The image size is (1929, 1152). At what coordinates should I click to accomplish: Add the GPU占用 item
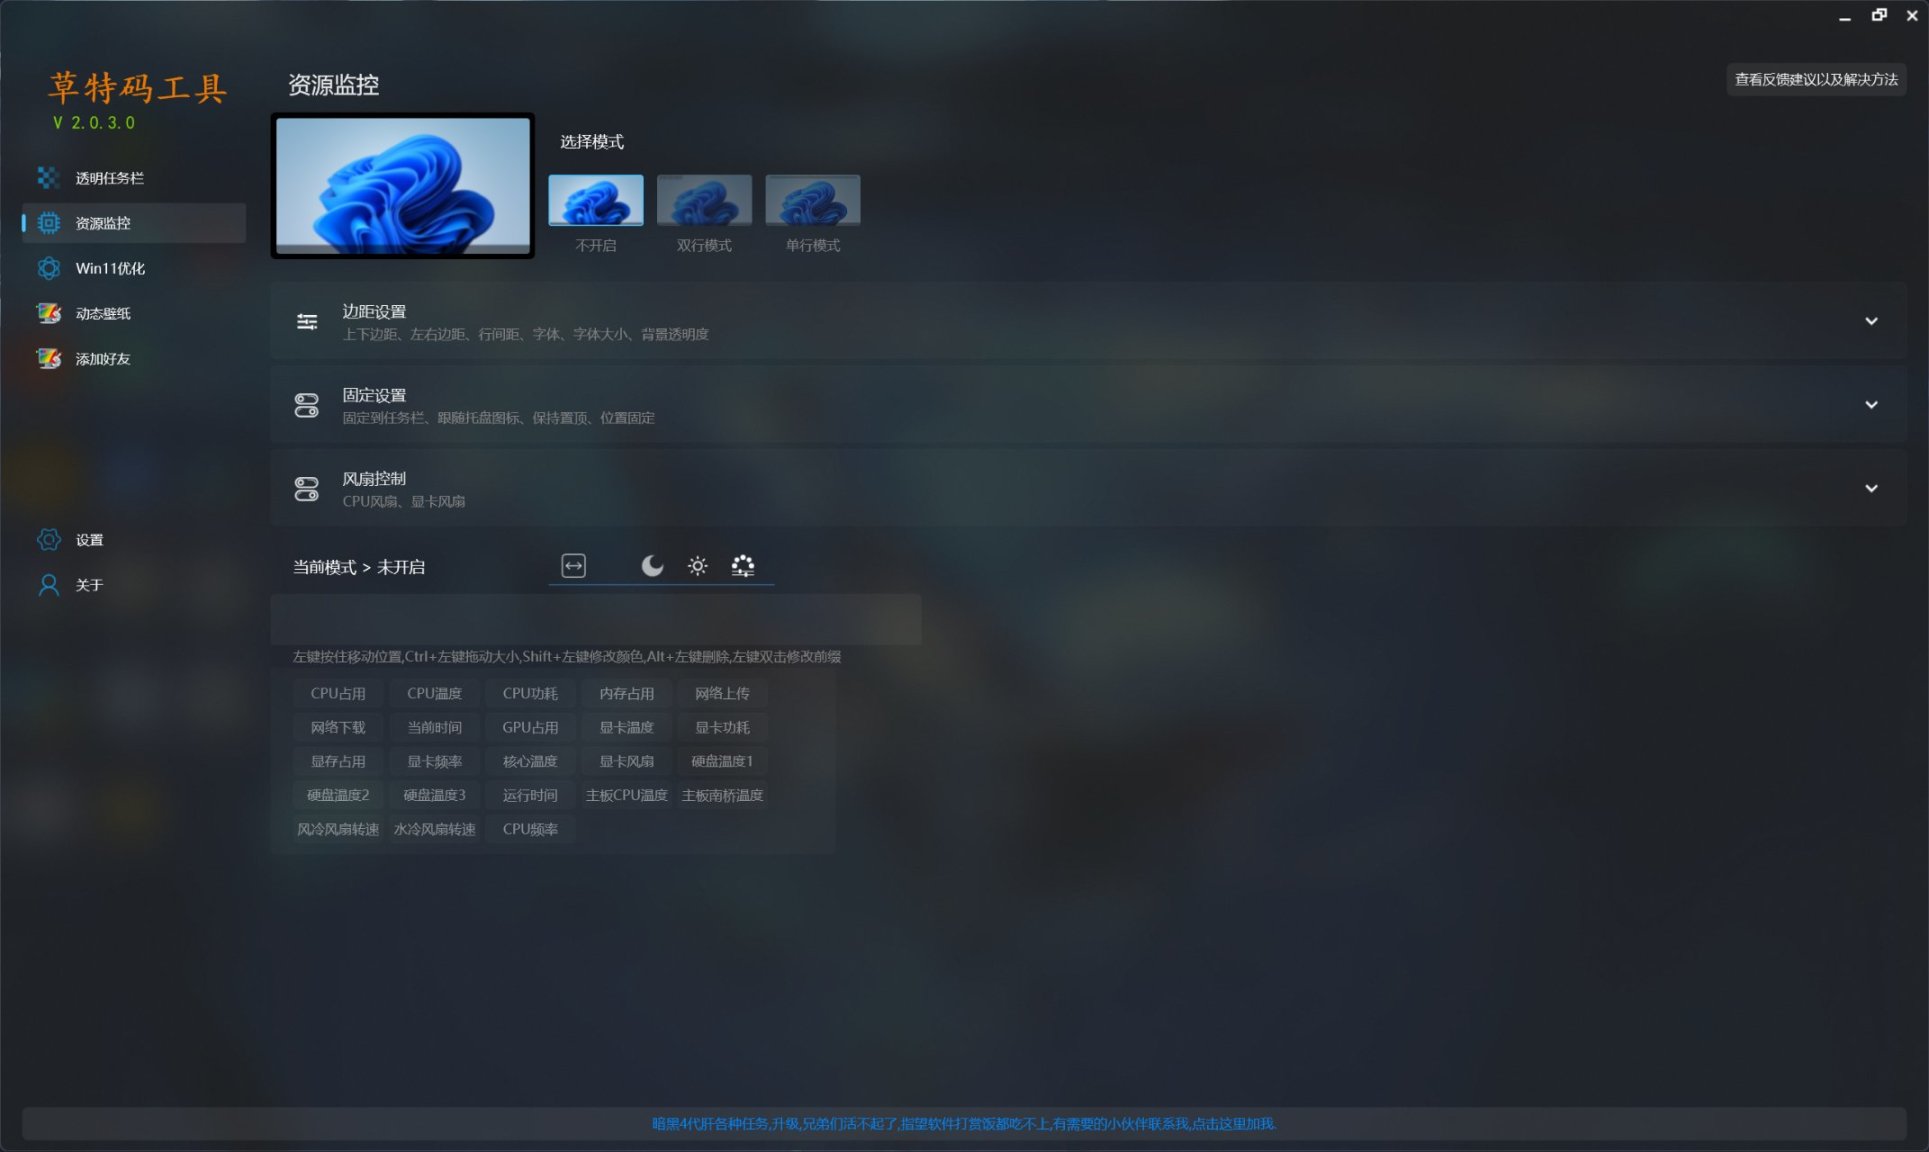[530, 727]
